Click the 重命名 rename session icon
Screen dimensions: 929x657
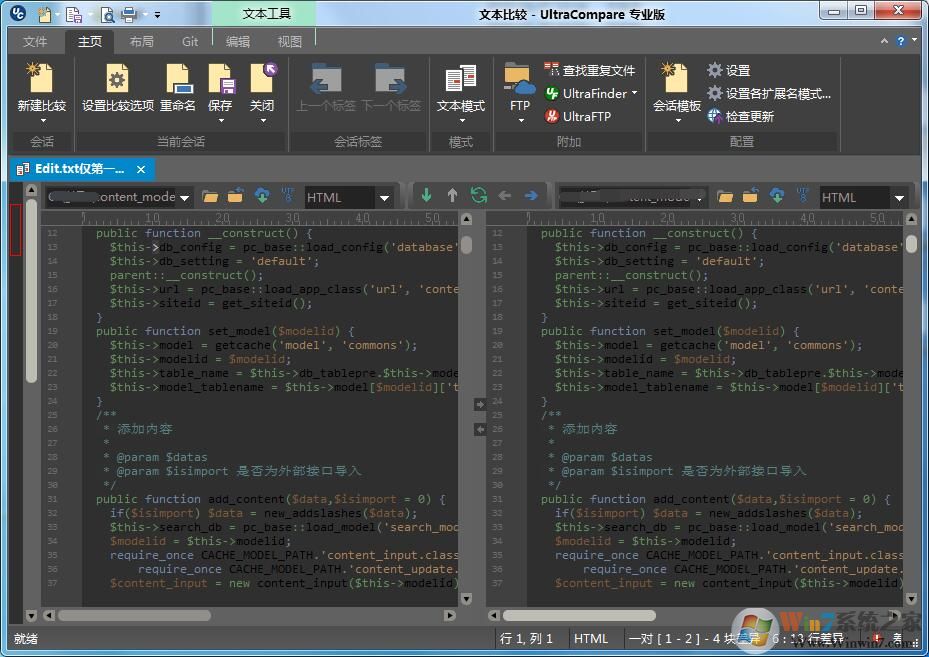[178, 80]
